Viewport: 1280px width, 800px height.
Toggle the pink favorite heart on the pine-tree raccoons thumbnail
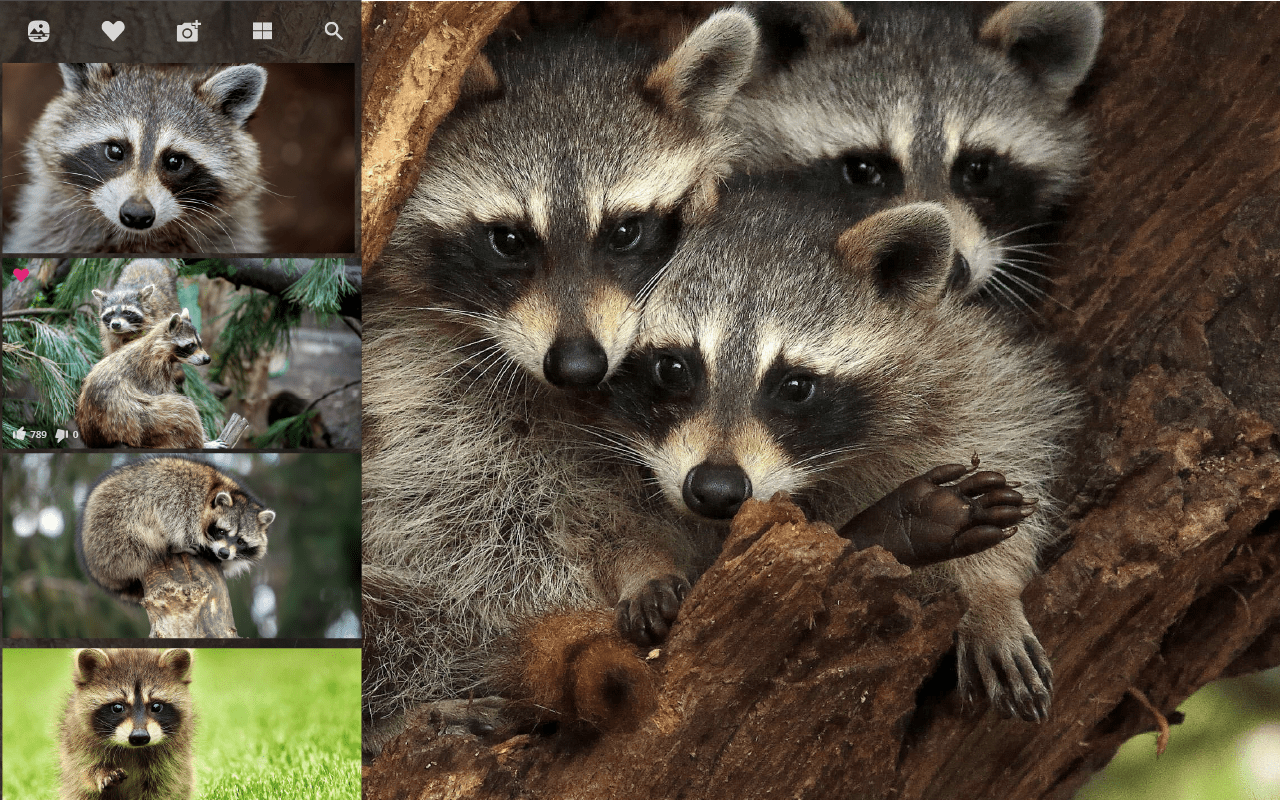click(21, 275)
